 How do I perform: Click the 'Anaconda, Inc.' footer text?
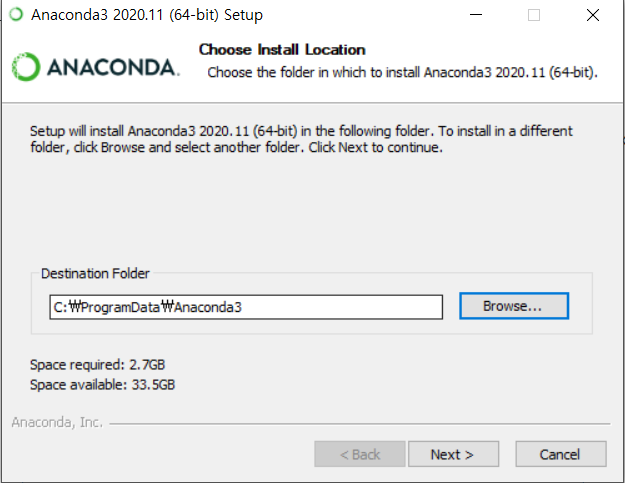click(x=57, y=422)
